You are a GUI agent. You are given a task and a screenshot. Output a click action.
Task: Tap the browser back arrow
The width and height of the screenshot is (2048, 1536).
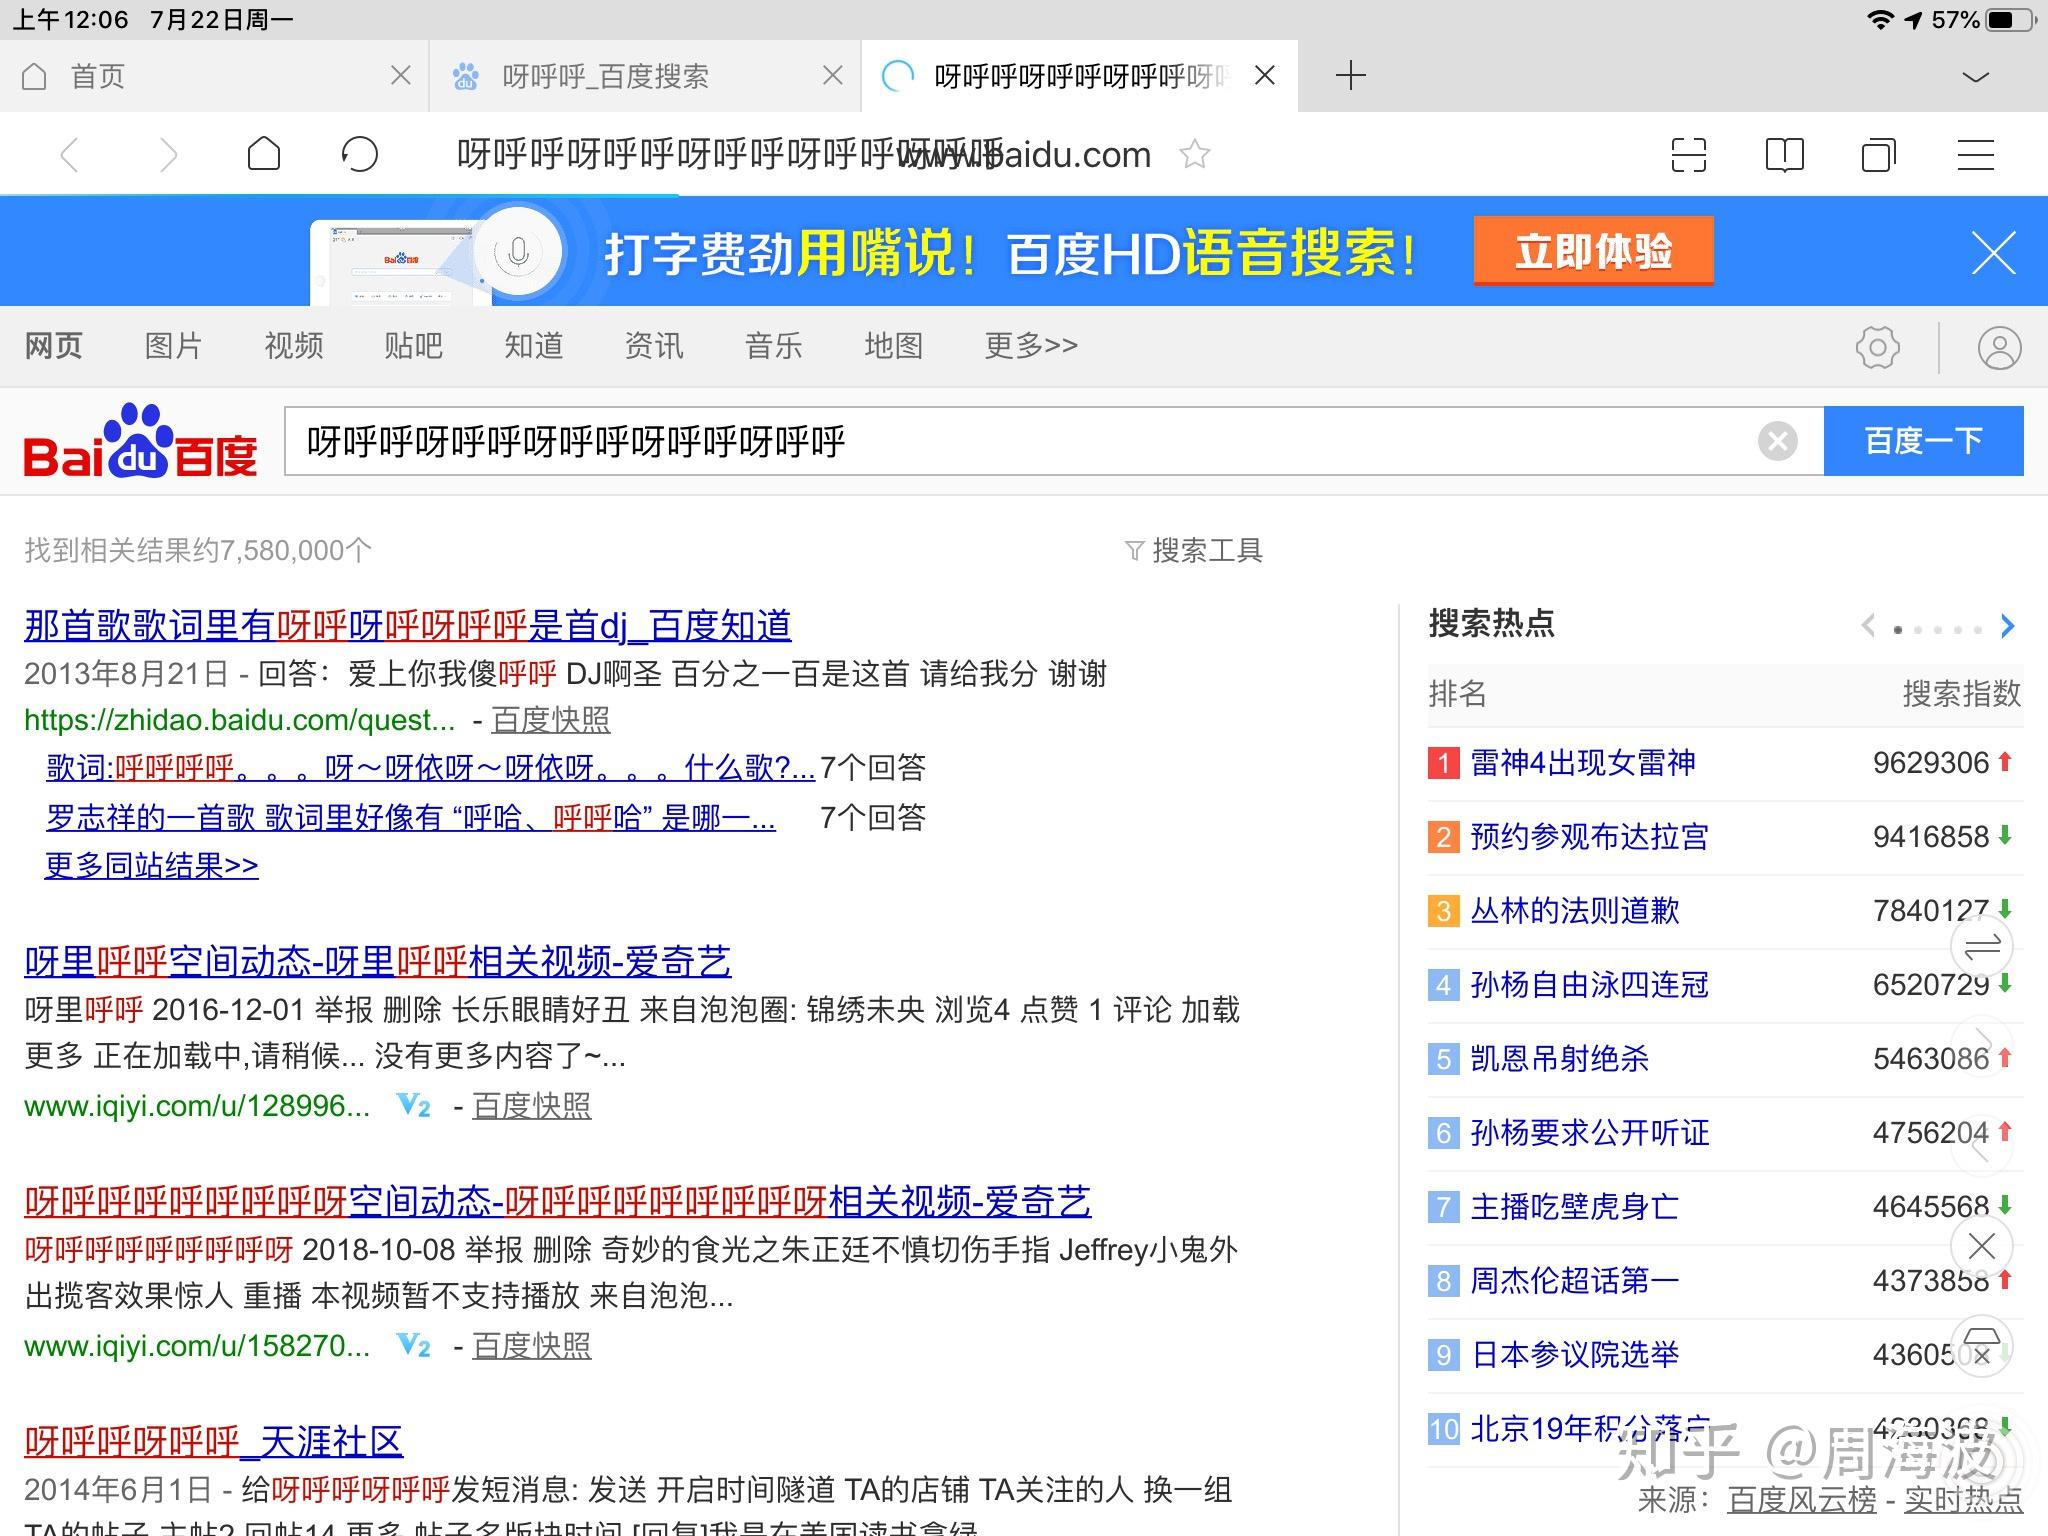pos(69,155)
